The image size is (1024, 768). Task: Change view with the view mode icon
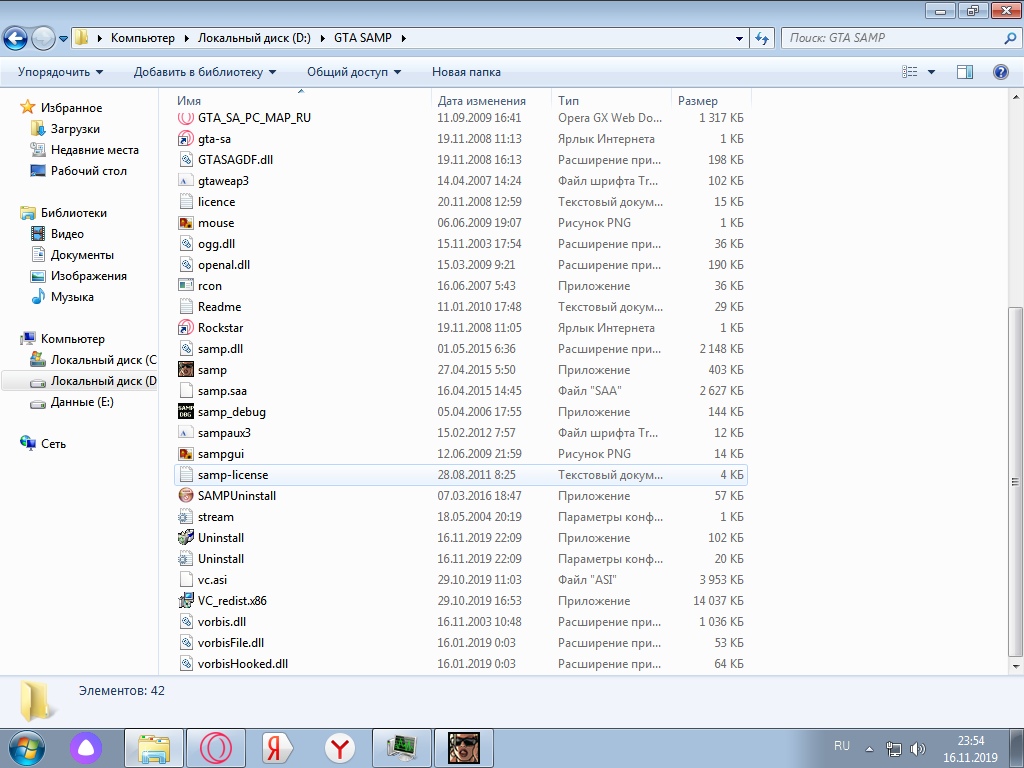tap(910, 72)
